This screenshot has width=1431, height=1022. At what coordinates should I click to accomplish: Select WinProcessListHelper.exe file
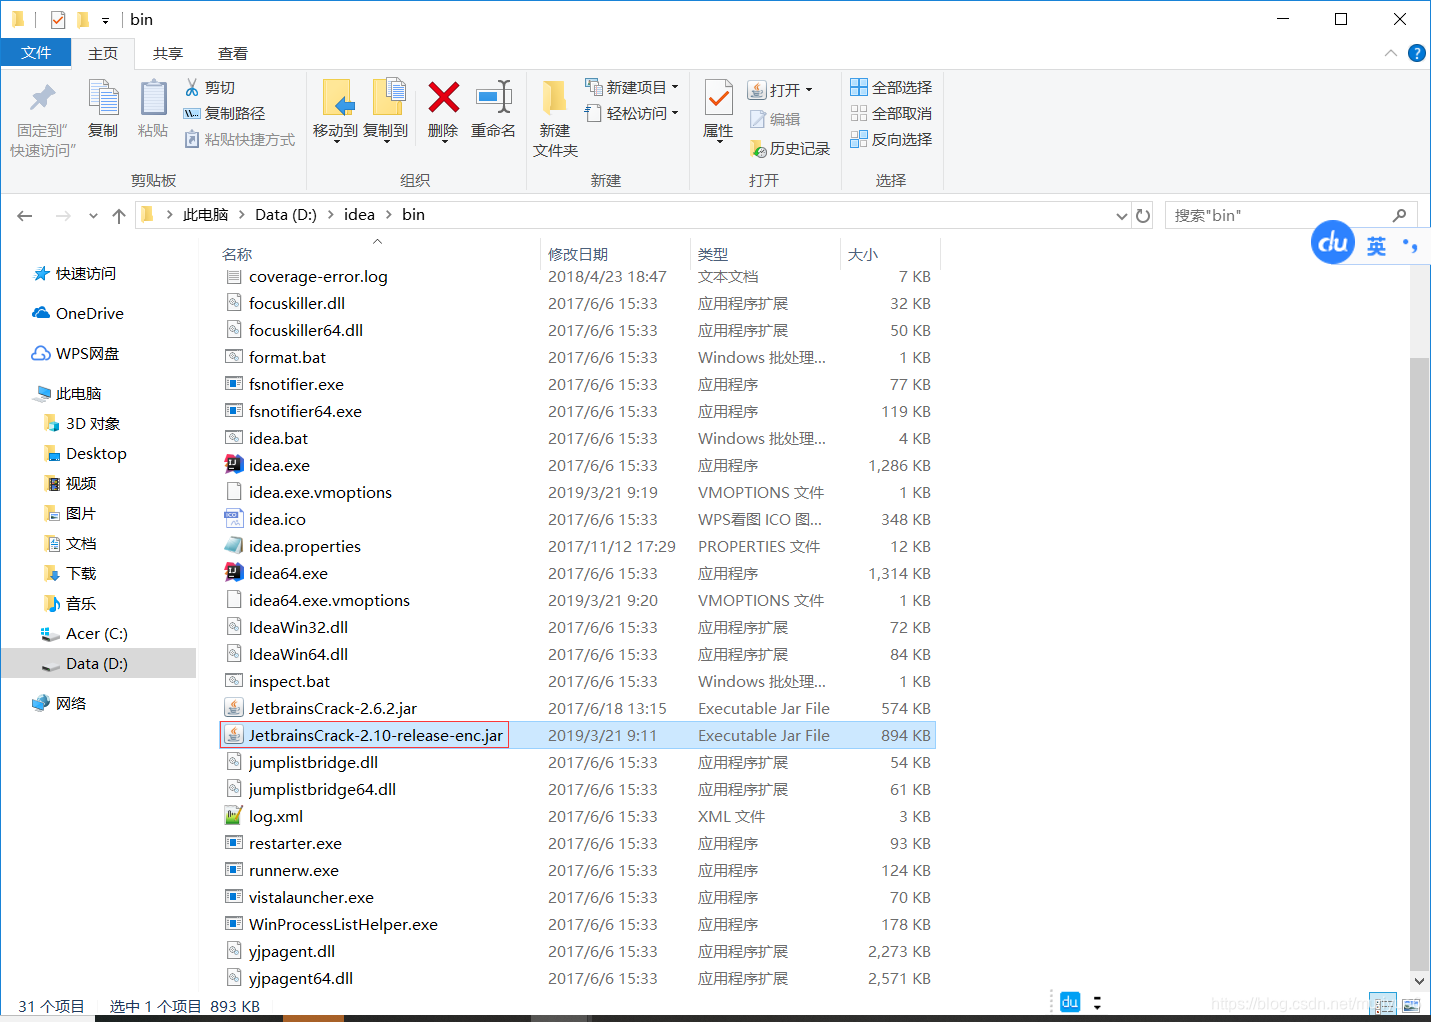pyautogui.click(x=343, y=925)
